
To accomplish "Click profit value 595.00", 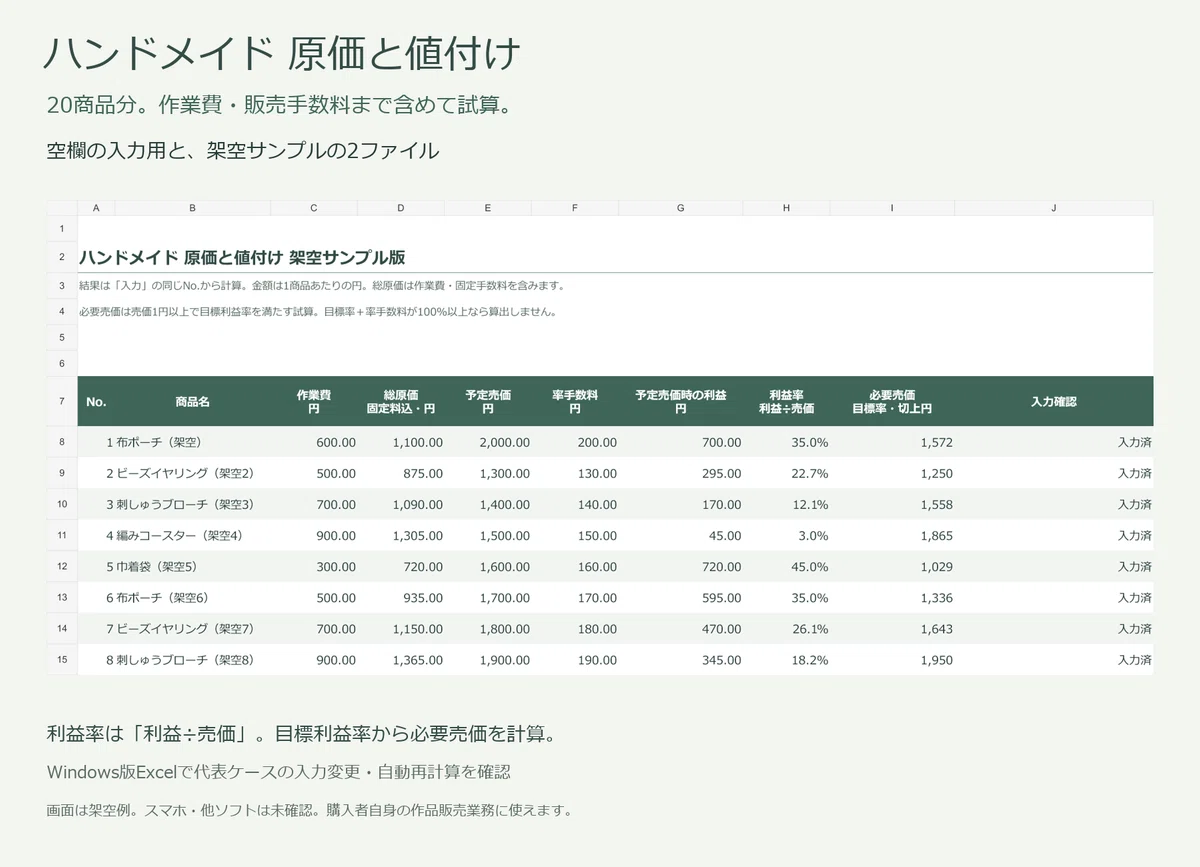I will [x=722, y=598].
